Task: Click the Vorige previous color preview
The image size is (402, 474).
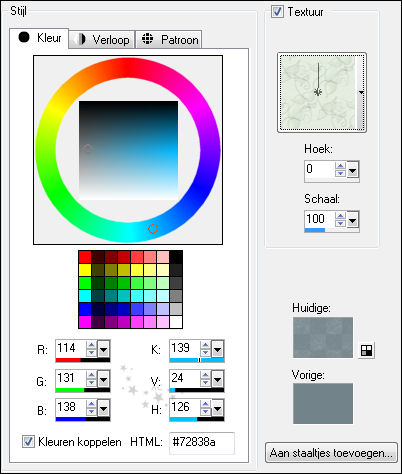Action: coord(323,403)
